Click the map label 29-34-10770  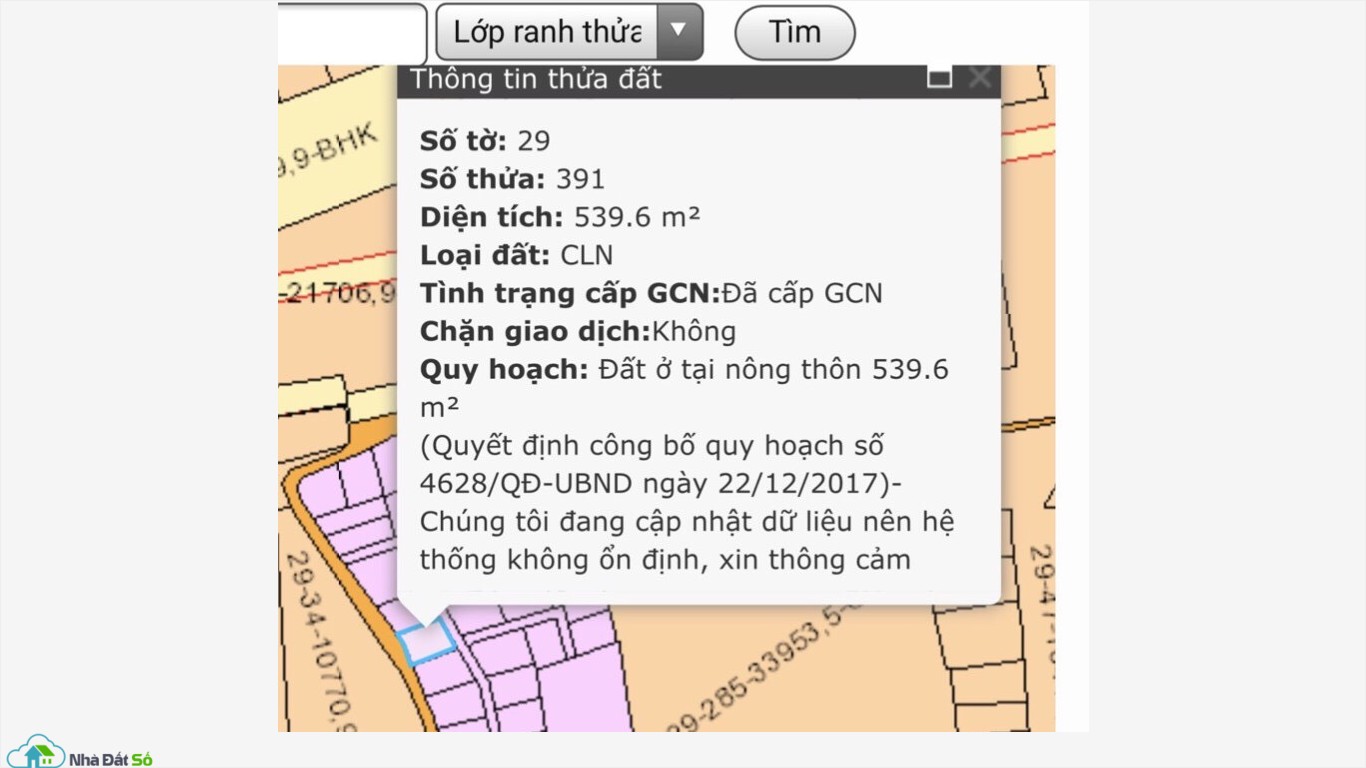coord(320,640)
